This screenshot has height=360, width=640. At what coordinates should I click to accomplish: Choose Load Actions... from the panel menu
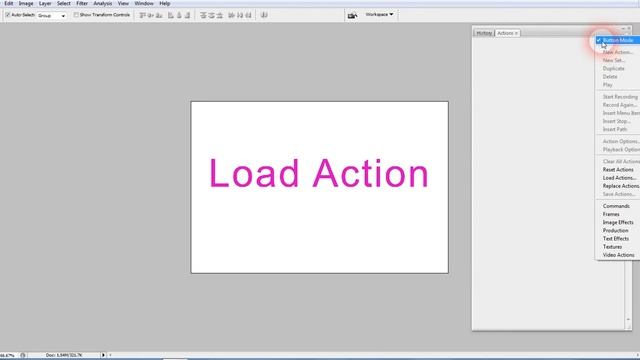pos(619,178)
